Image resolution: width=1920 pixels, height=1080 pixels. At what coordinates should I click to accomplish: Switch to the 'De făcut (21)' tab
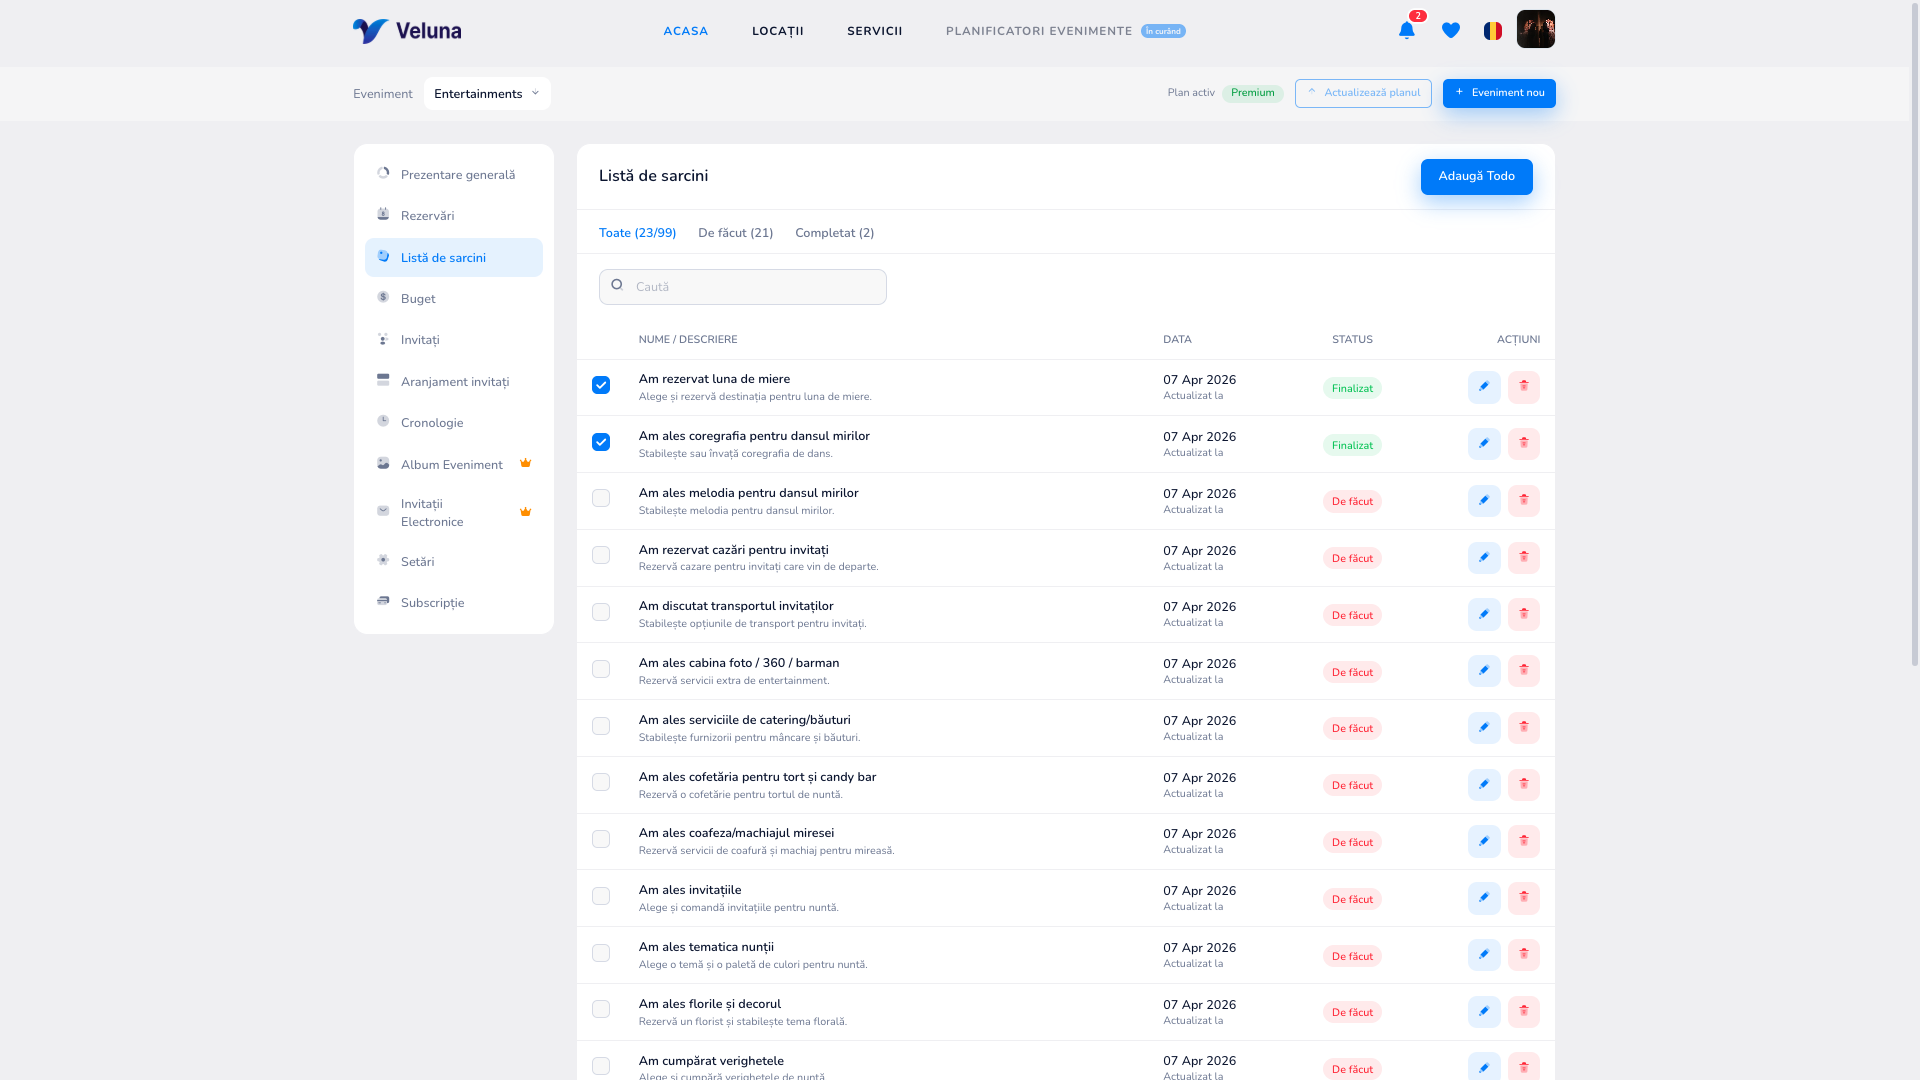tap(735, 233)
